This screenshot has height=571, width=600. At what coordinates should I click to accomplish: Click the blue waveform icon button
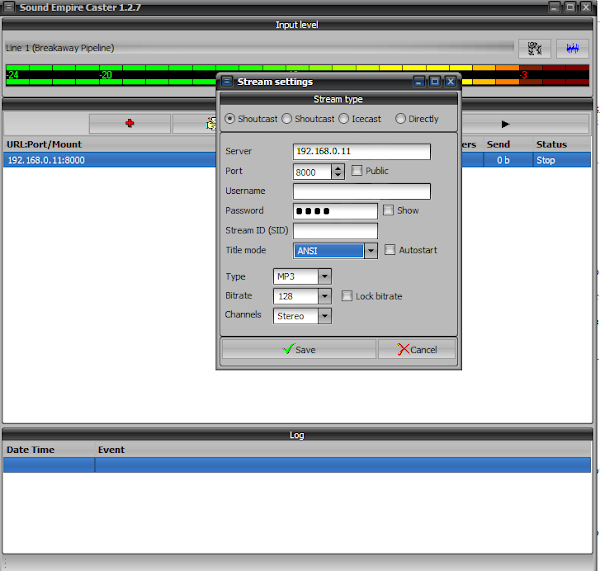click(x=572, y=49)
